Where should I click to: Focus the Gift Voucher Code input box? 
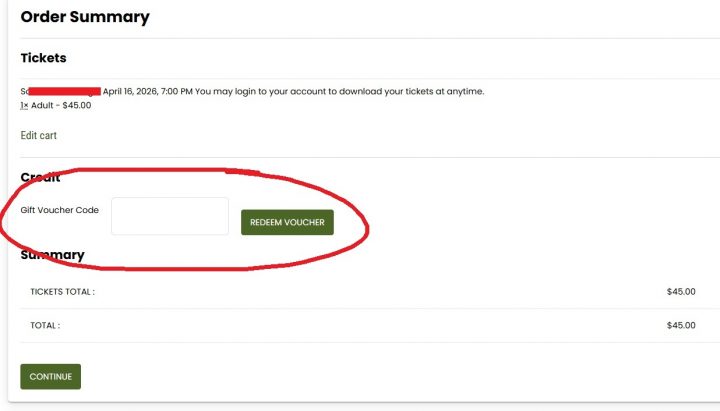(170, 216)
